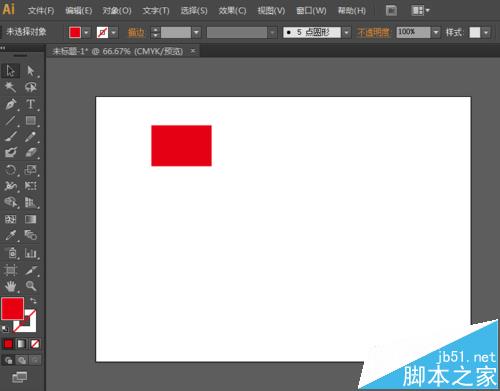Select the Pen tool
This screenshot has height=391, width=500.
(10, 104)
